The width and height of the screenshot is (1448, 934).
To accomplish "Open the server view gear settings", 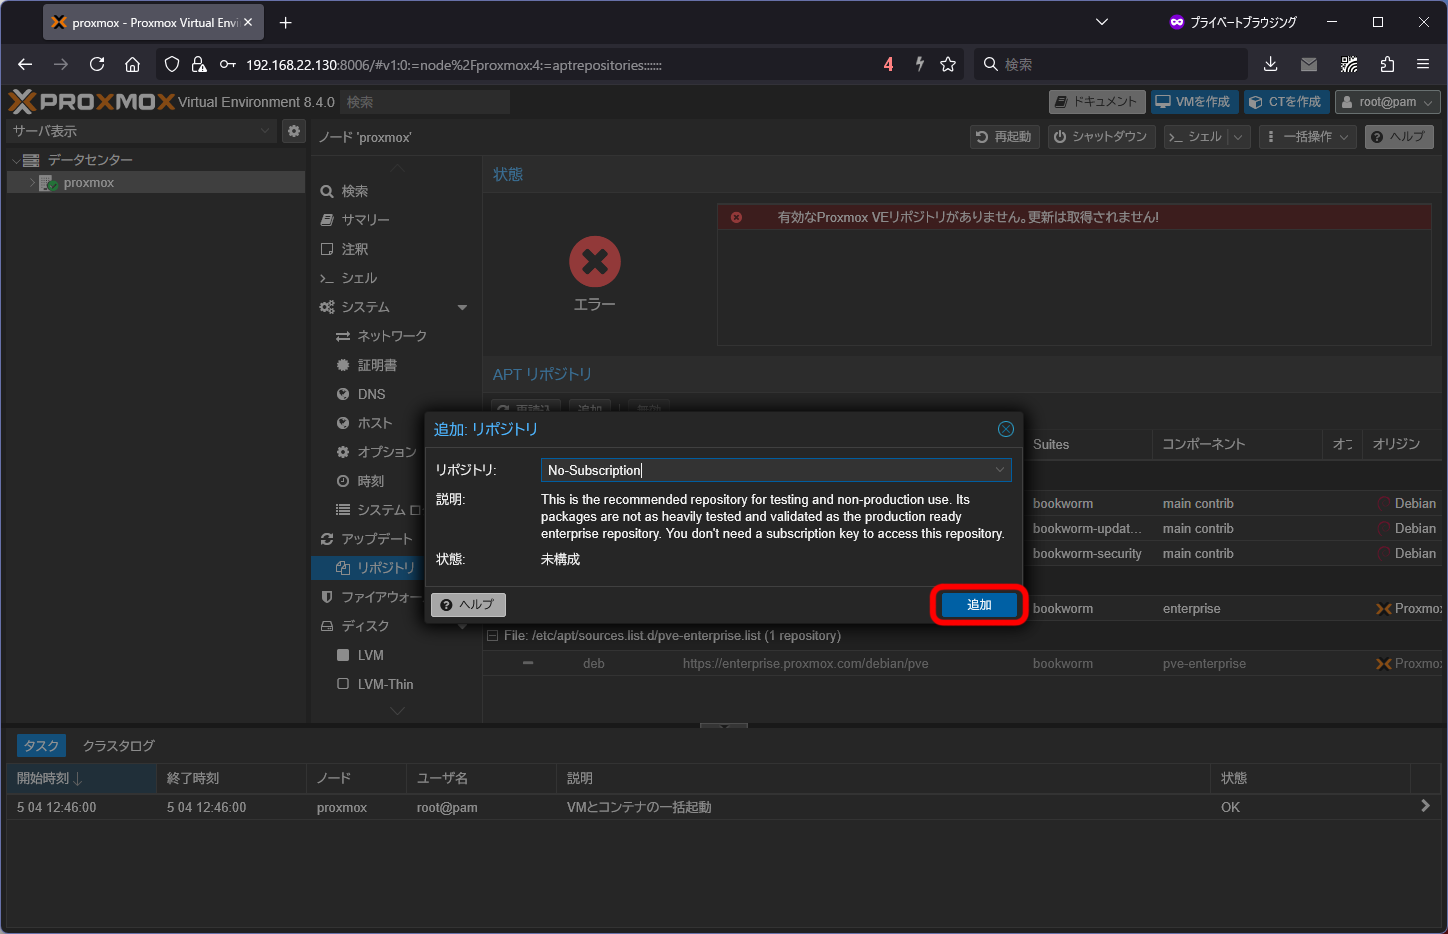I will click(x=294, y=131).
